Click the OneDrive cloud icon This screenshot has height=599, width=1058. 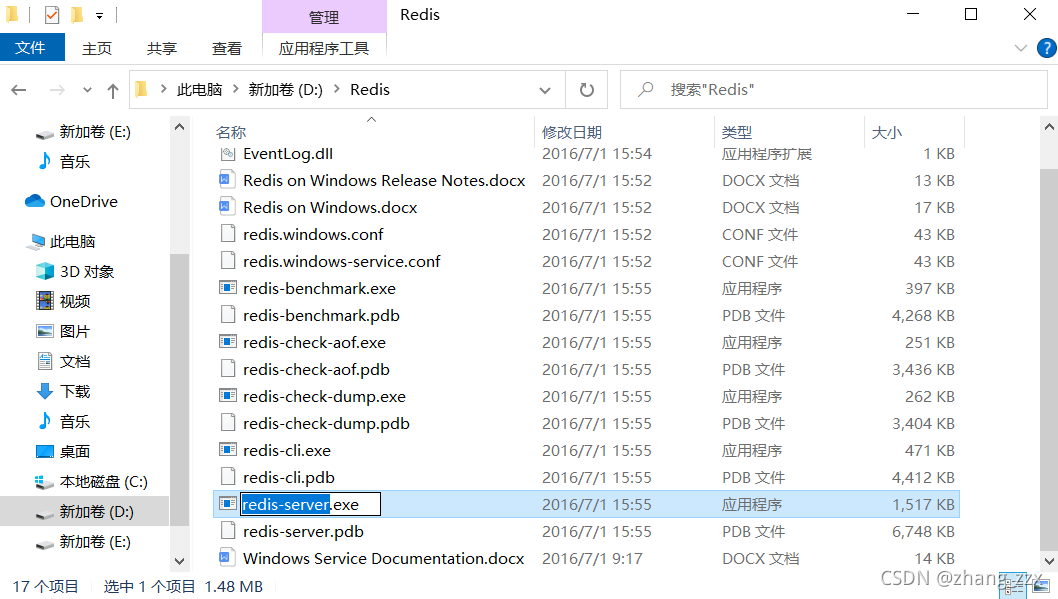34,201
